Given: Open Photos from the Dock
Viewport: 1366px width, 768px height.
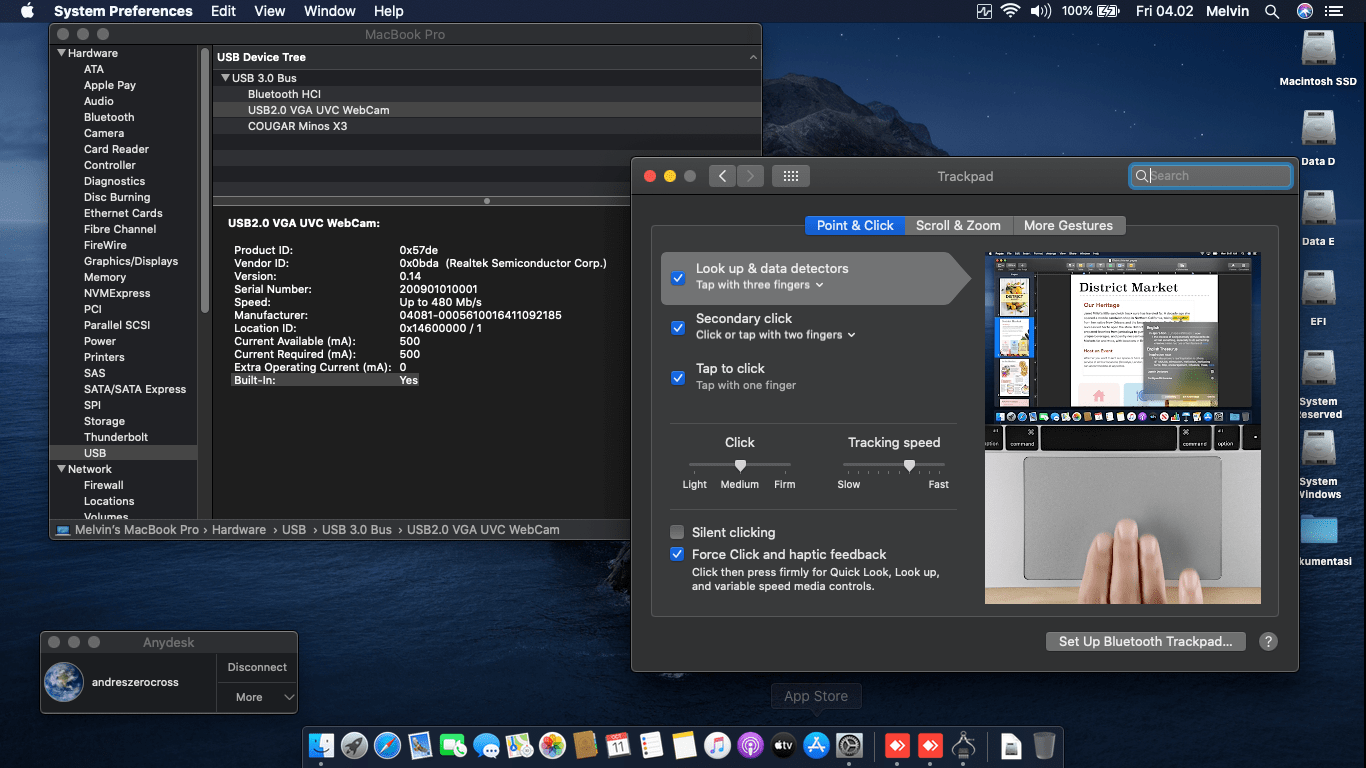Looking at the screenshot, I should [x=552, y=745].
